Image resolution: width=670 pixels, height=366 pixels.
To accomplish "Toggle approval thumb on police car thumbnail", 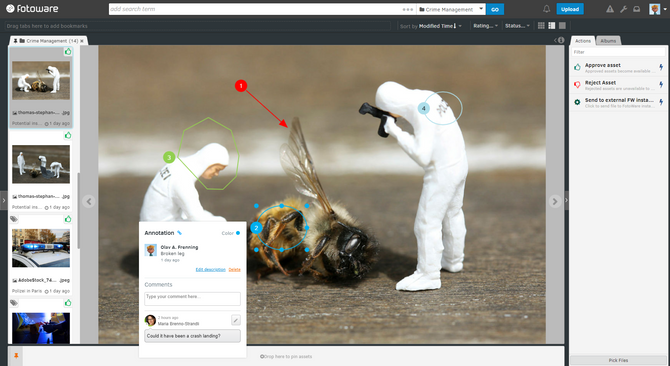I will coord(68,219).
